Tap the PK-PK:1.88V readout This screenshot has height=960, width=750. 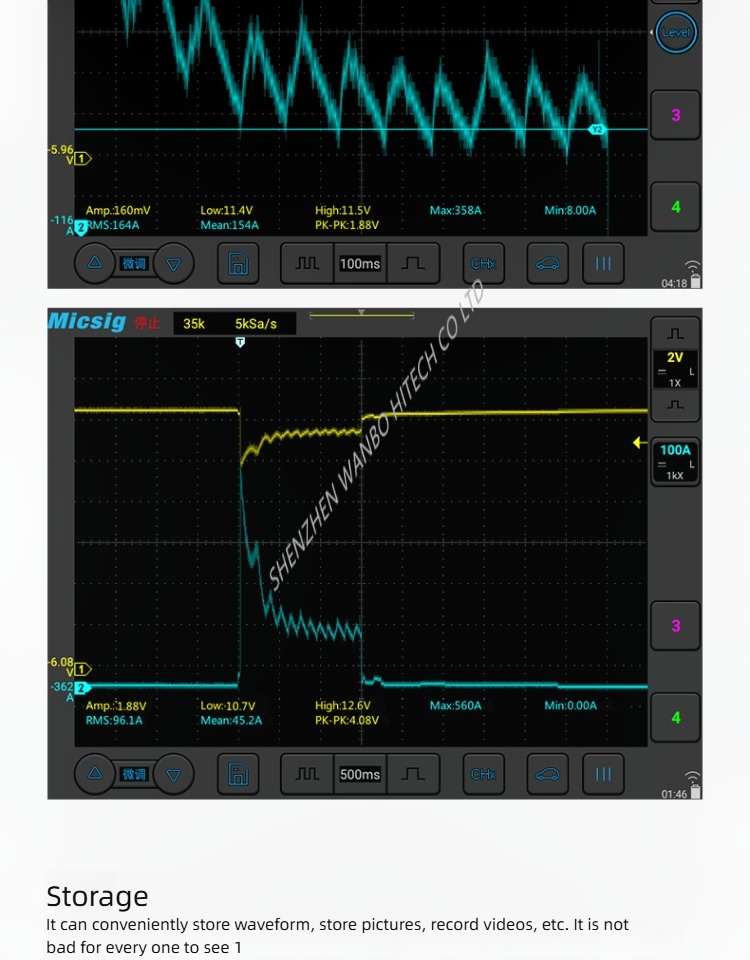pos(347,225)
